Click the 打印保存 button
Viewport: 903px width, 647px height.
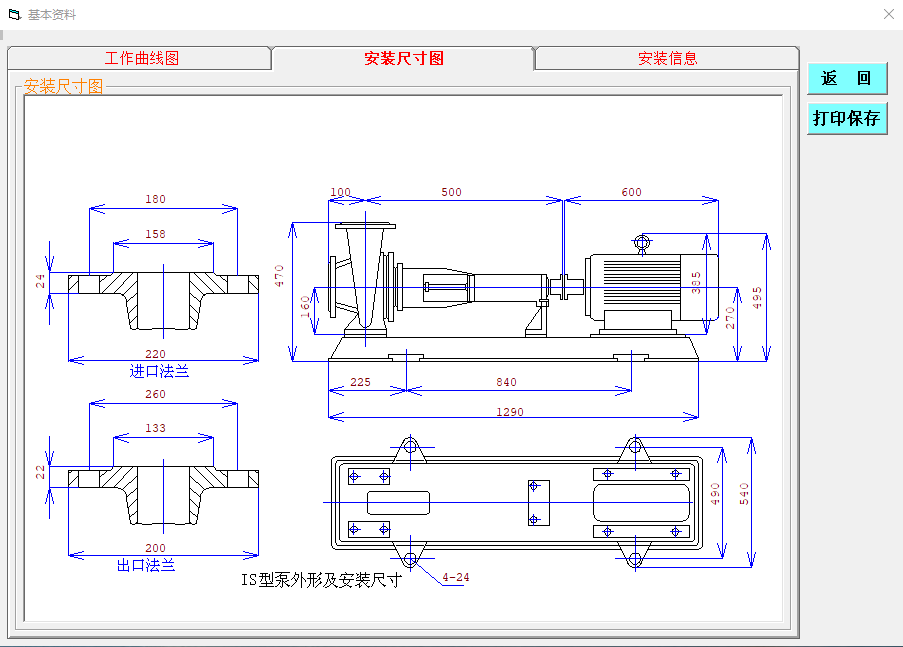tap(847, 118)
